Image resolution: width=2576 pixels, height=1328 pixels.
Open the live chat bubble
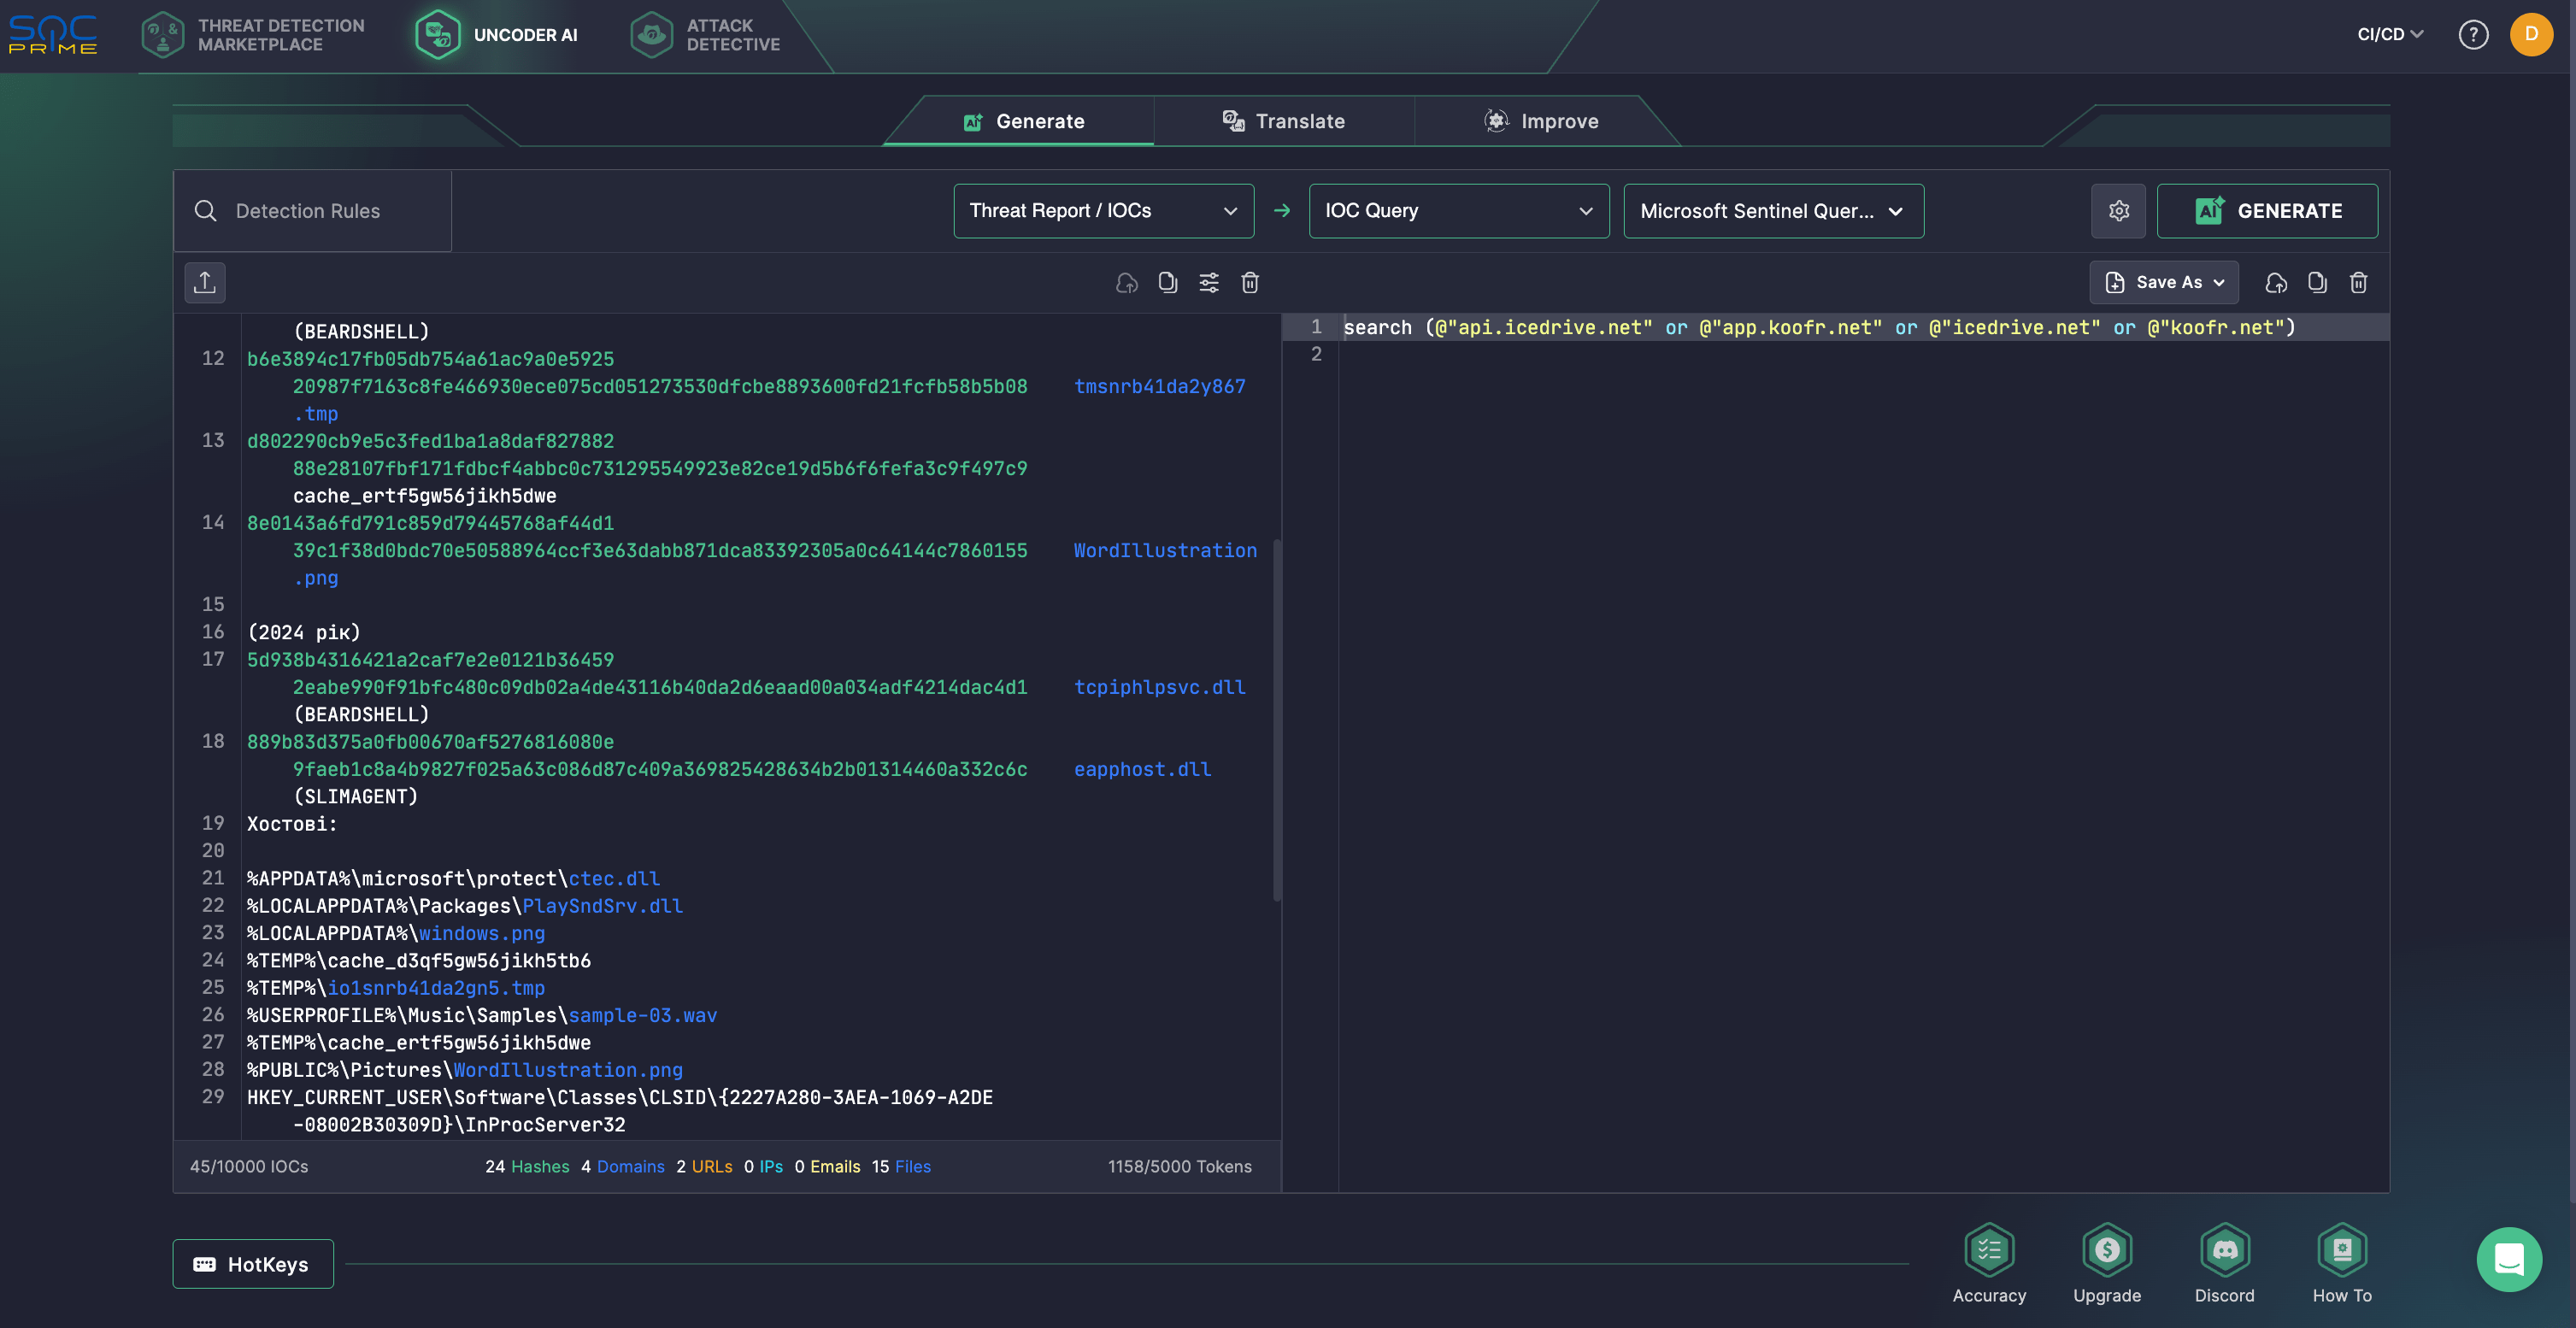click(2509, 1259)
